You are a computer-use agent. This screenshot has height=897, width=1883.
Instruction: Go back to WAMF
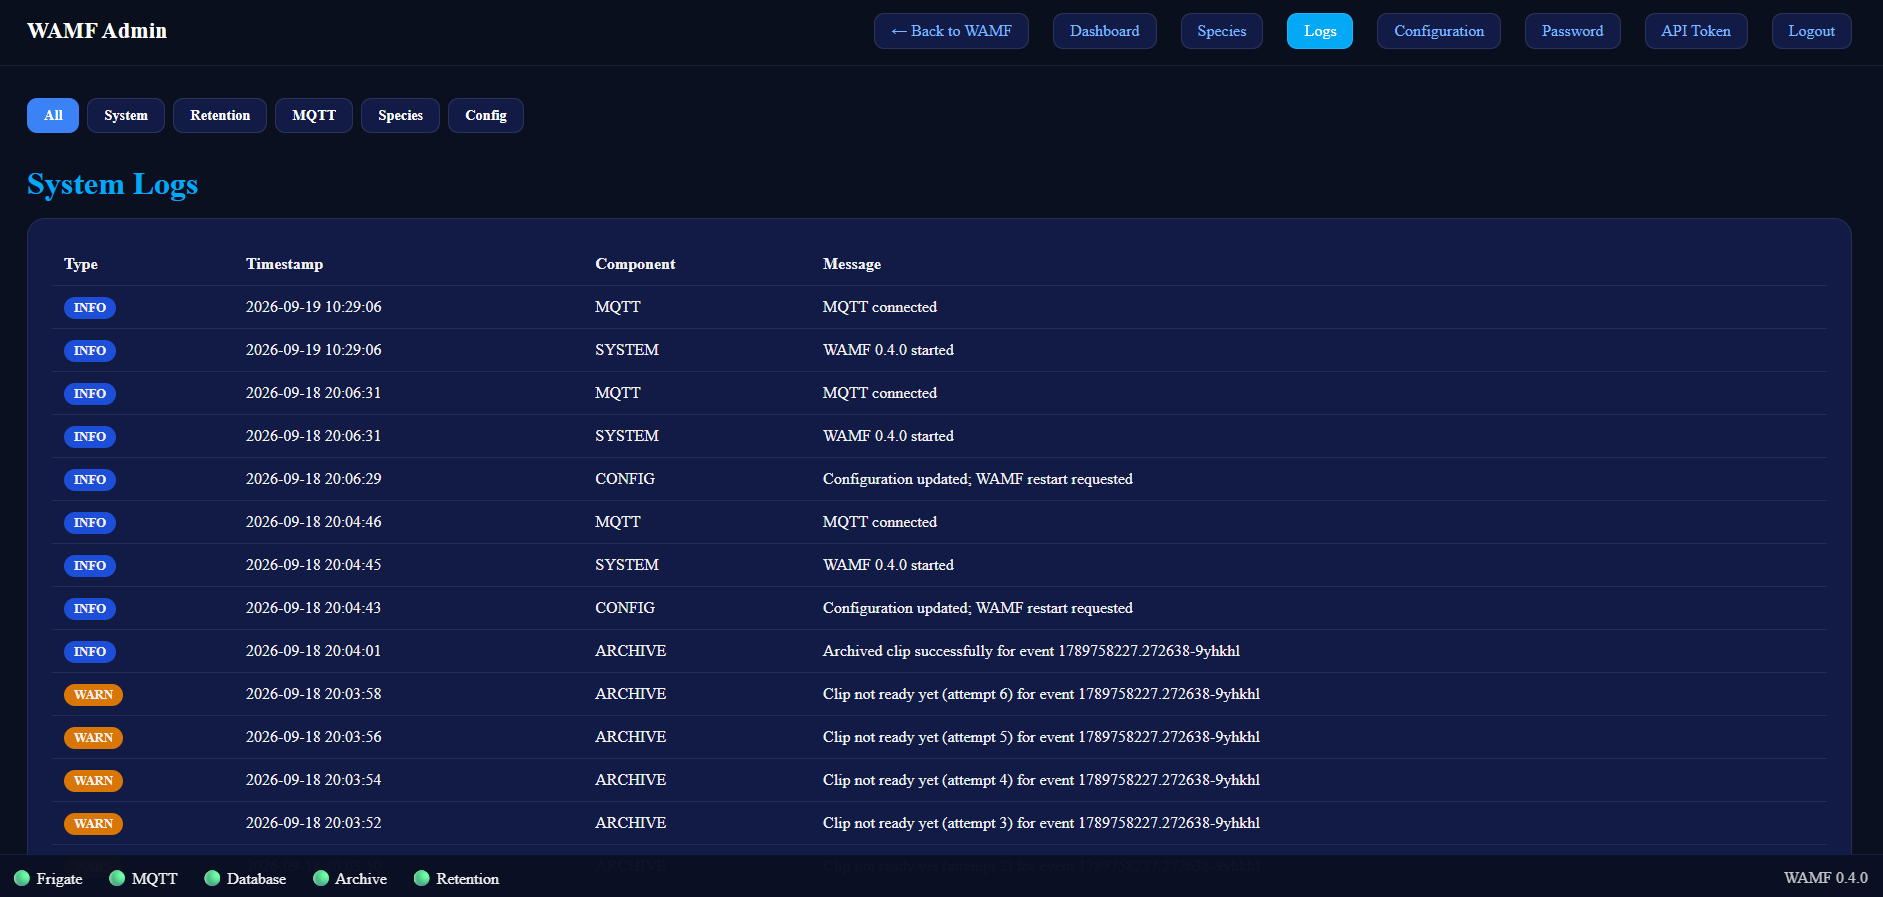(951, 31)
